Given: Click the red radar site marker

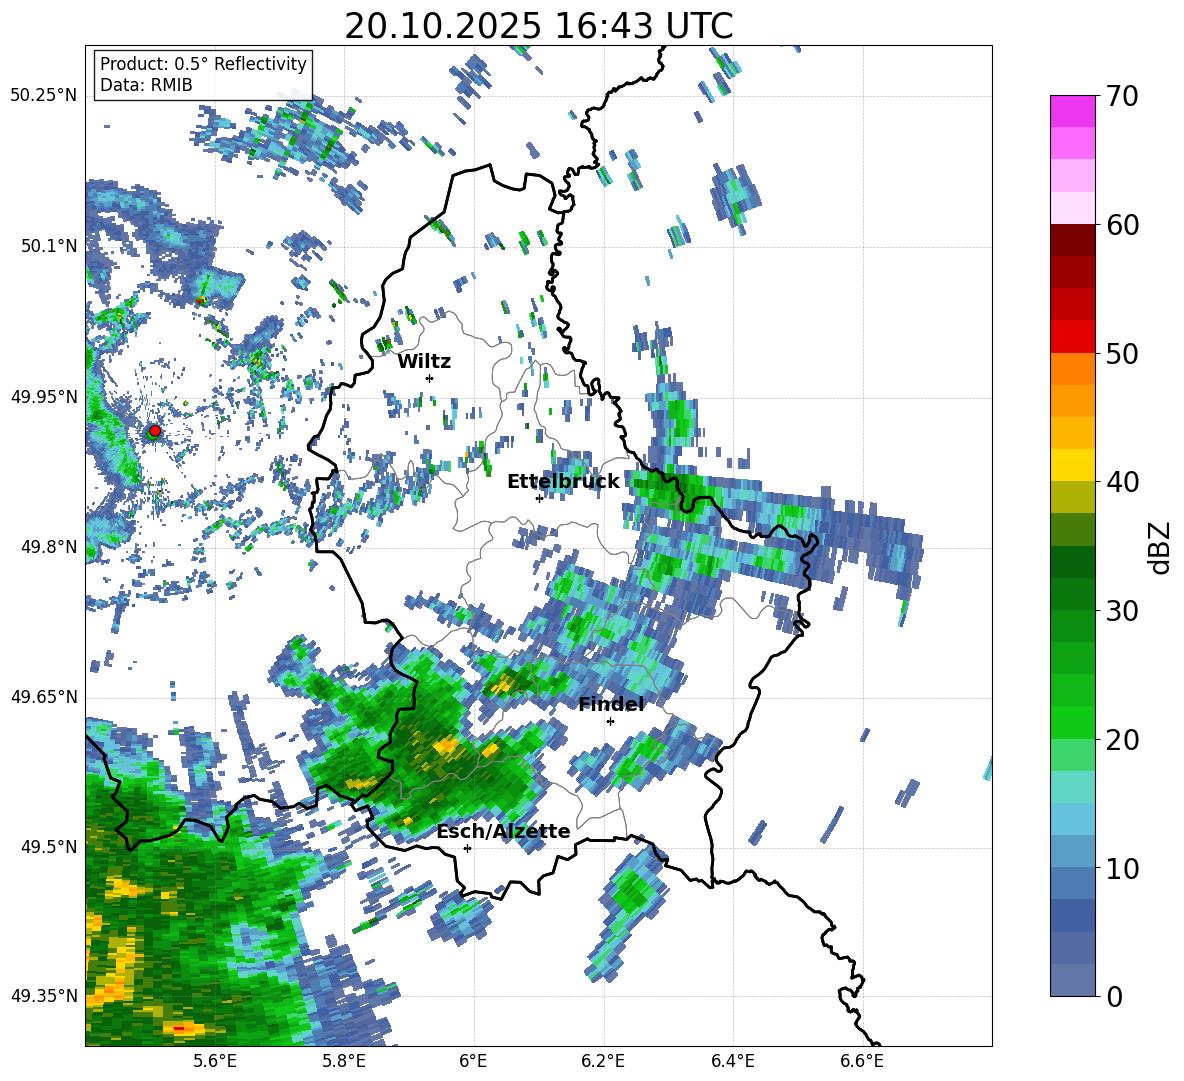Looking at the screenshot, I should click(155, 431).
